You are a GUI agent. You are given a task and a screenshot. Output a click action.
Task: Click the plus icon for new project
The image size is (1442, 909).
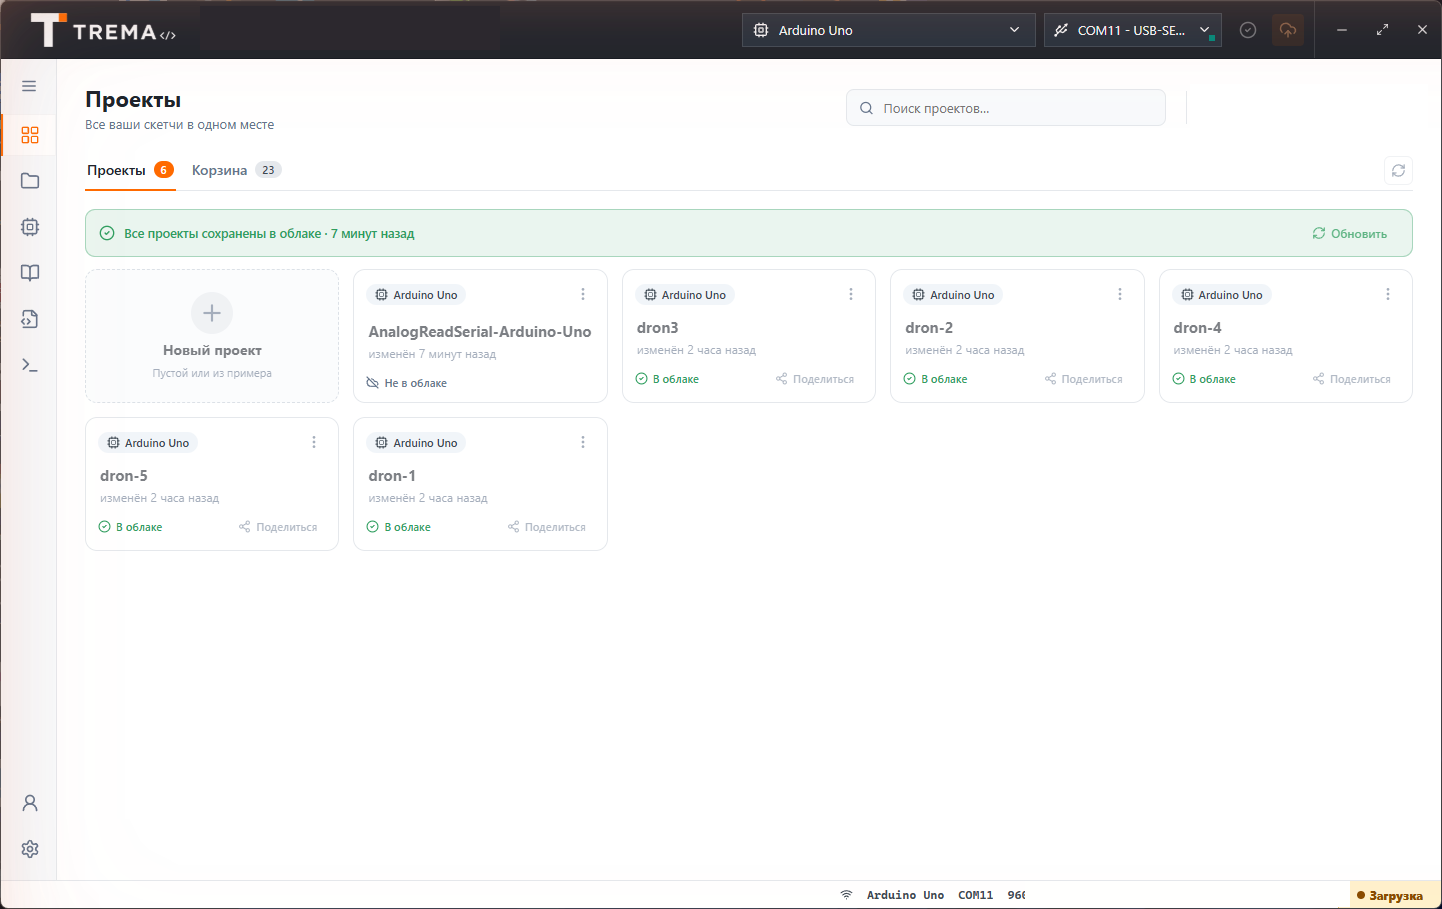(x=212, y=313)
